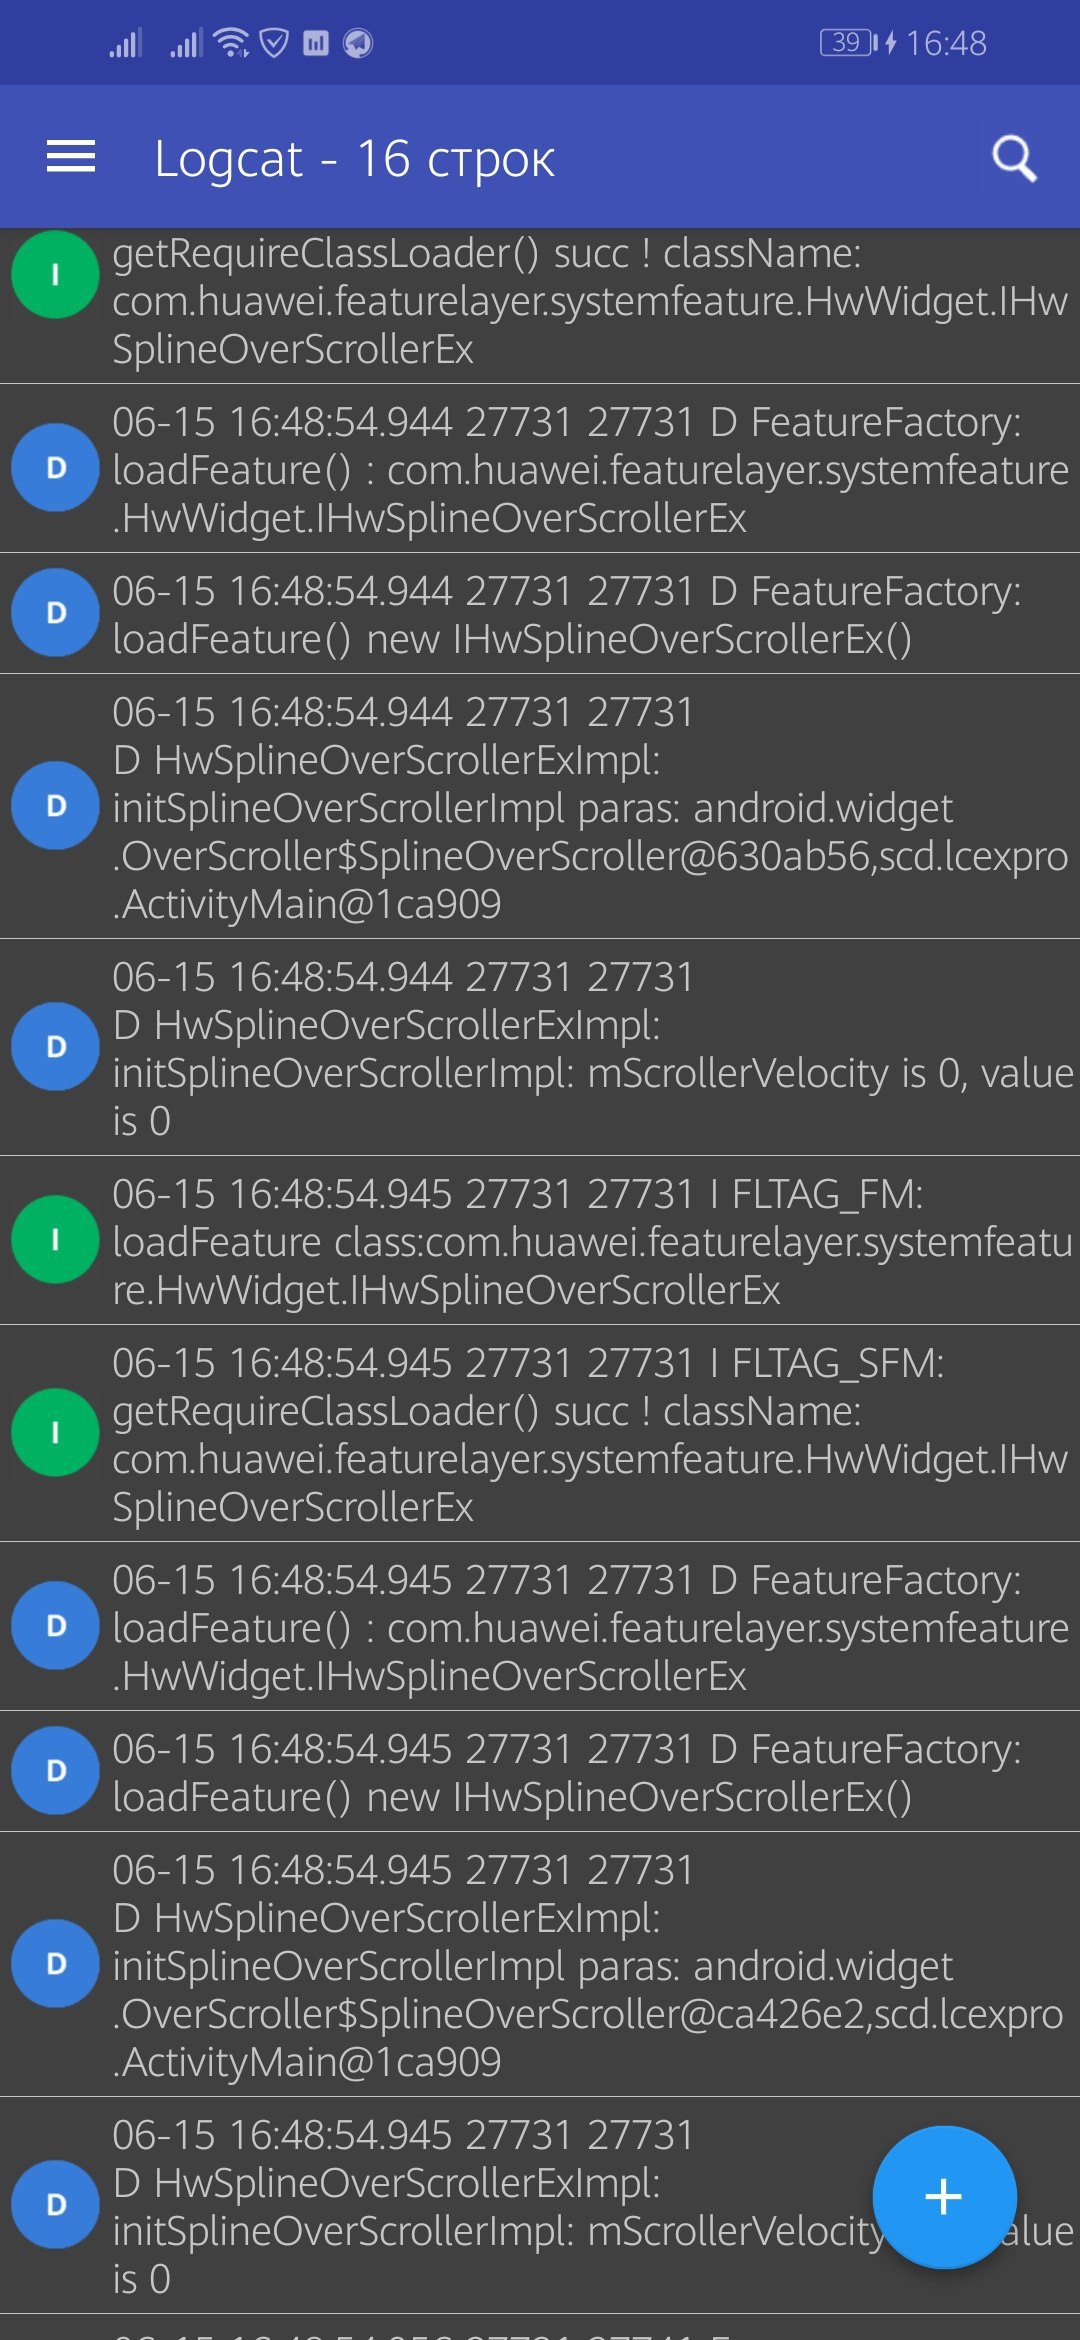Click the Logcat - 16 строк title

coord(354,159)
